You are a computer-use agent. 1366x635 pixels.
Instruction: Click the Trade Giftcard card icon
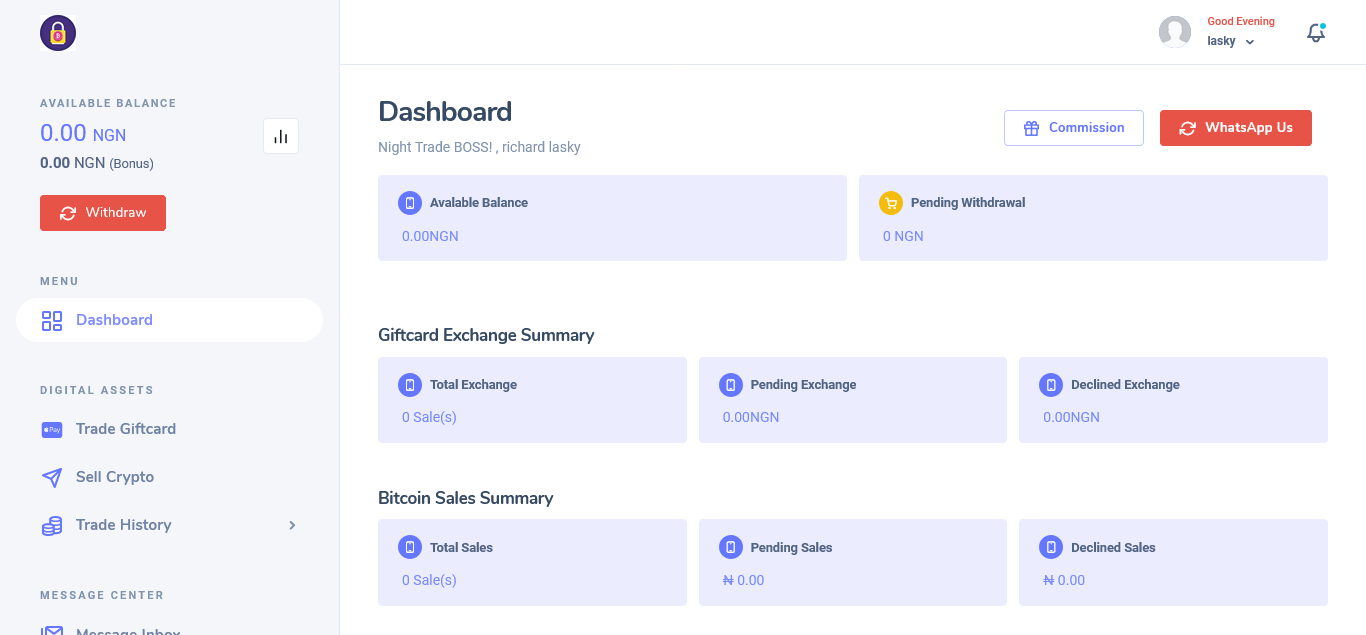(52, 429)
